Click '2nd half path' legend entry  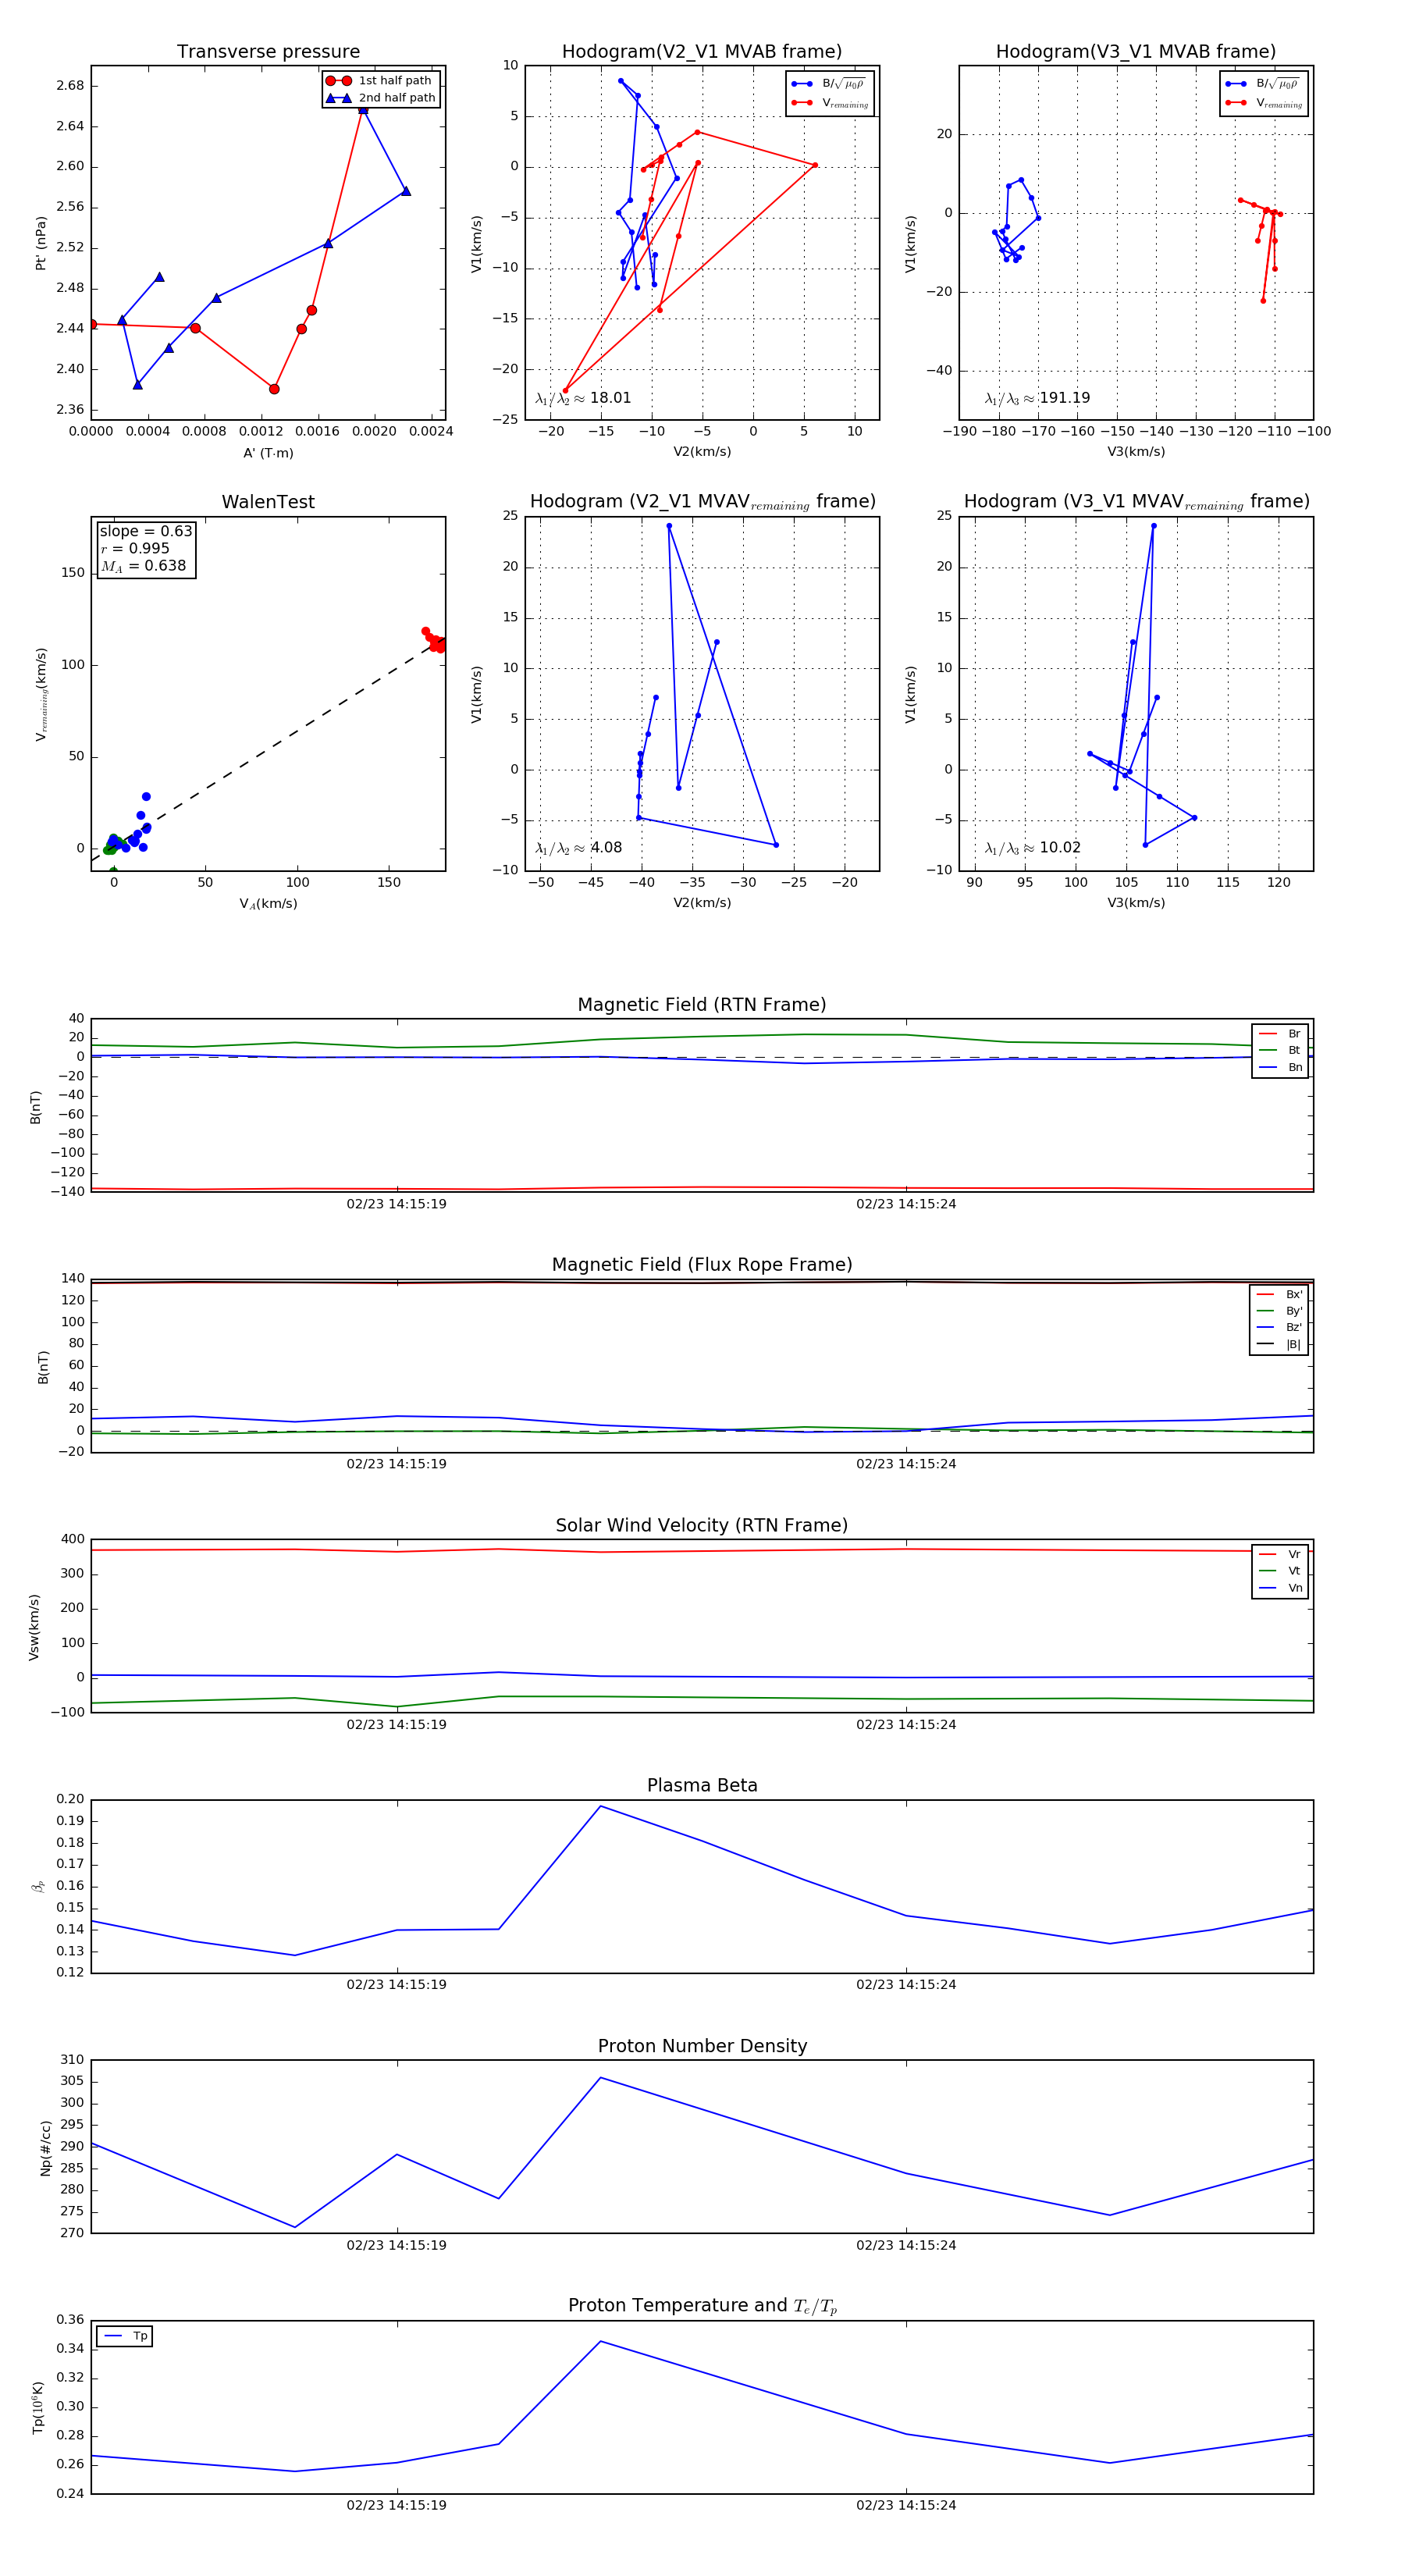[x=380, y=98]
